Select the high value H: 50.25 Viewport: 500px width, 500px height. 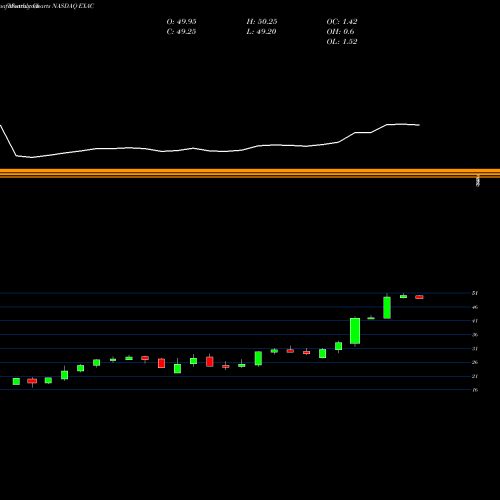point(262,22)
